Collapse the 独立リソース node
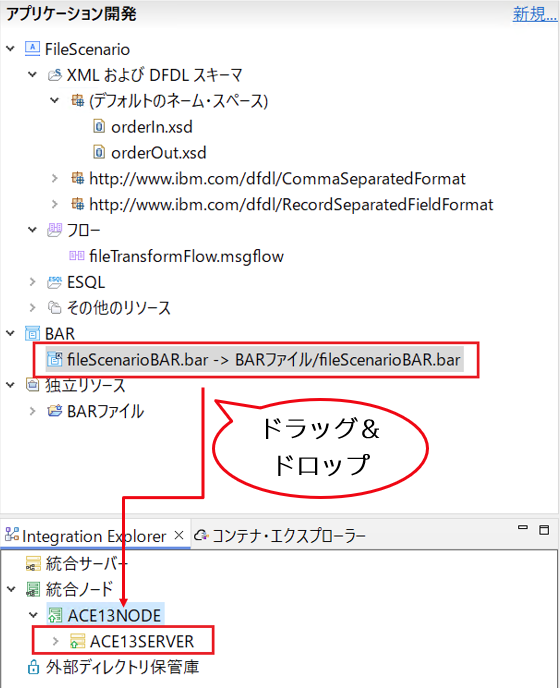The width and height of the screenshot is (560, 688). [x=11, y=385]
